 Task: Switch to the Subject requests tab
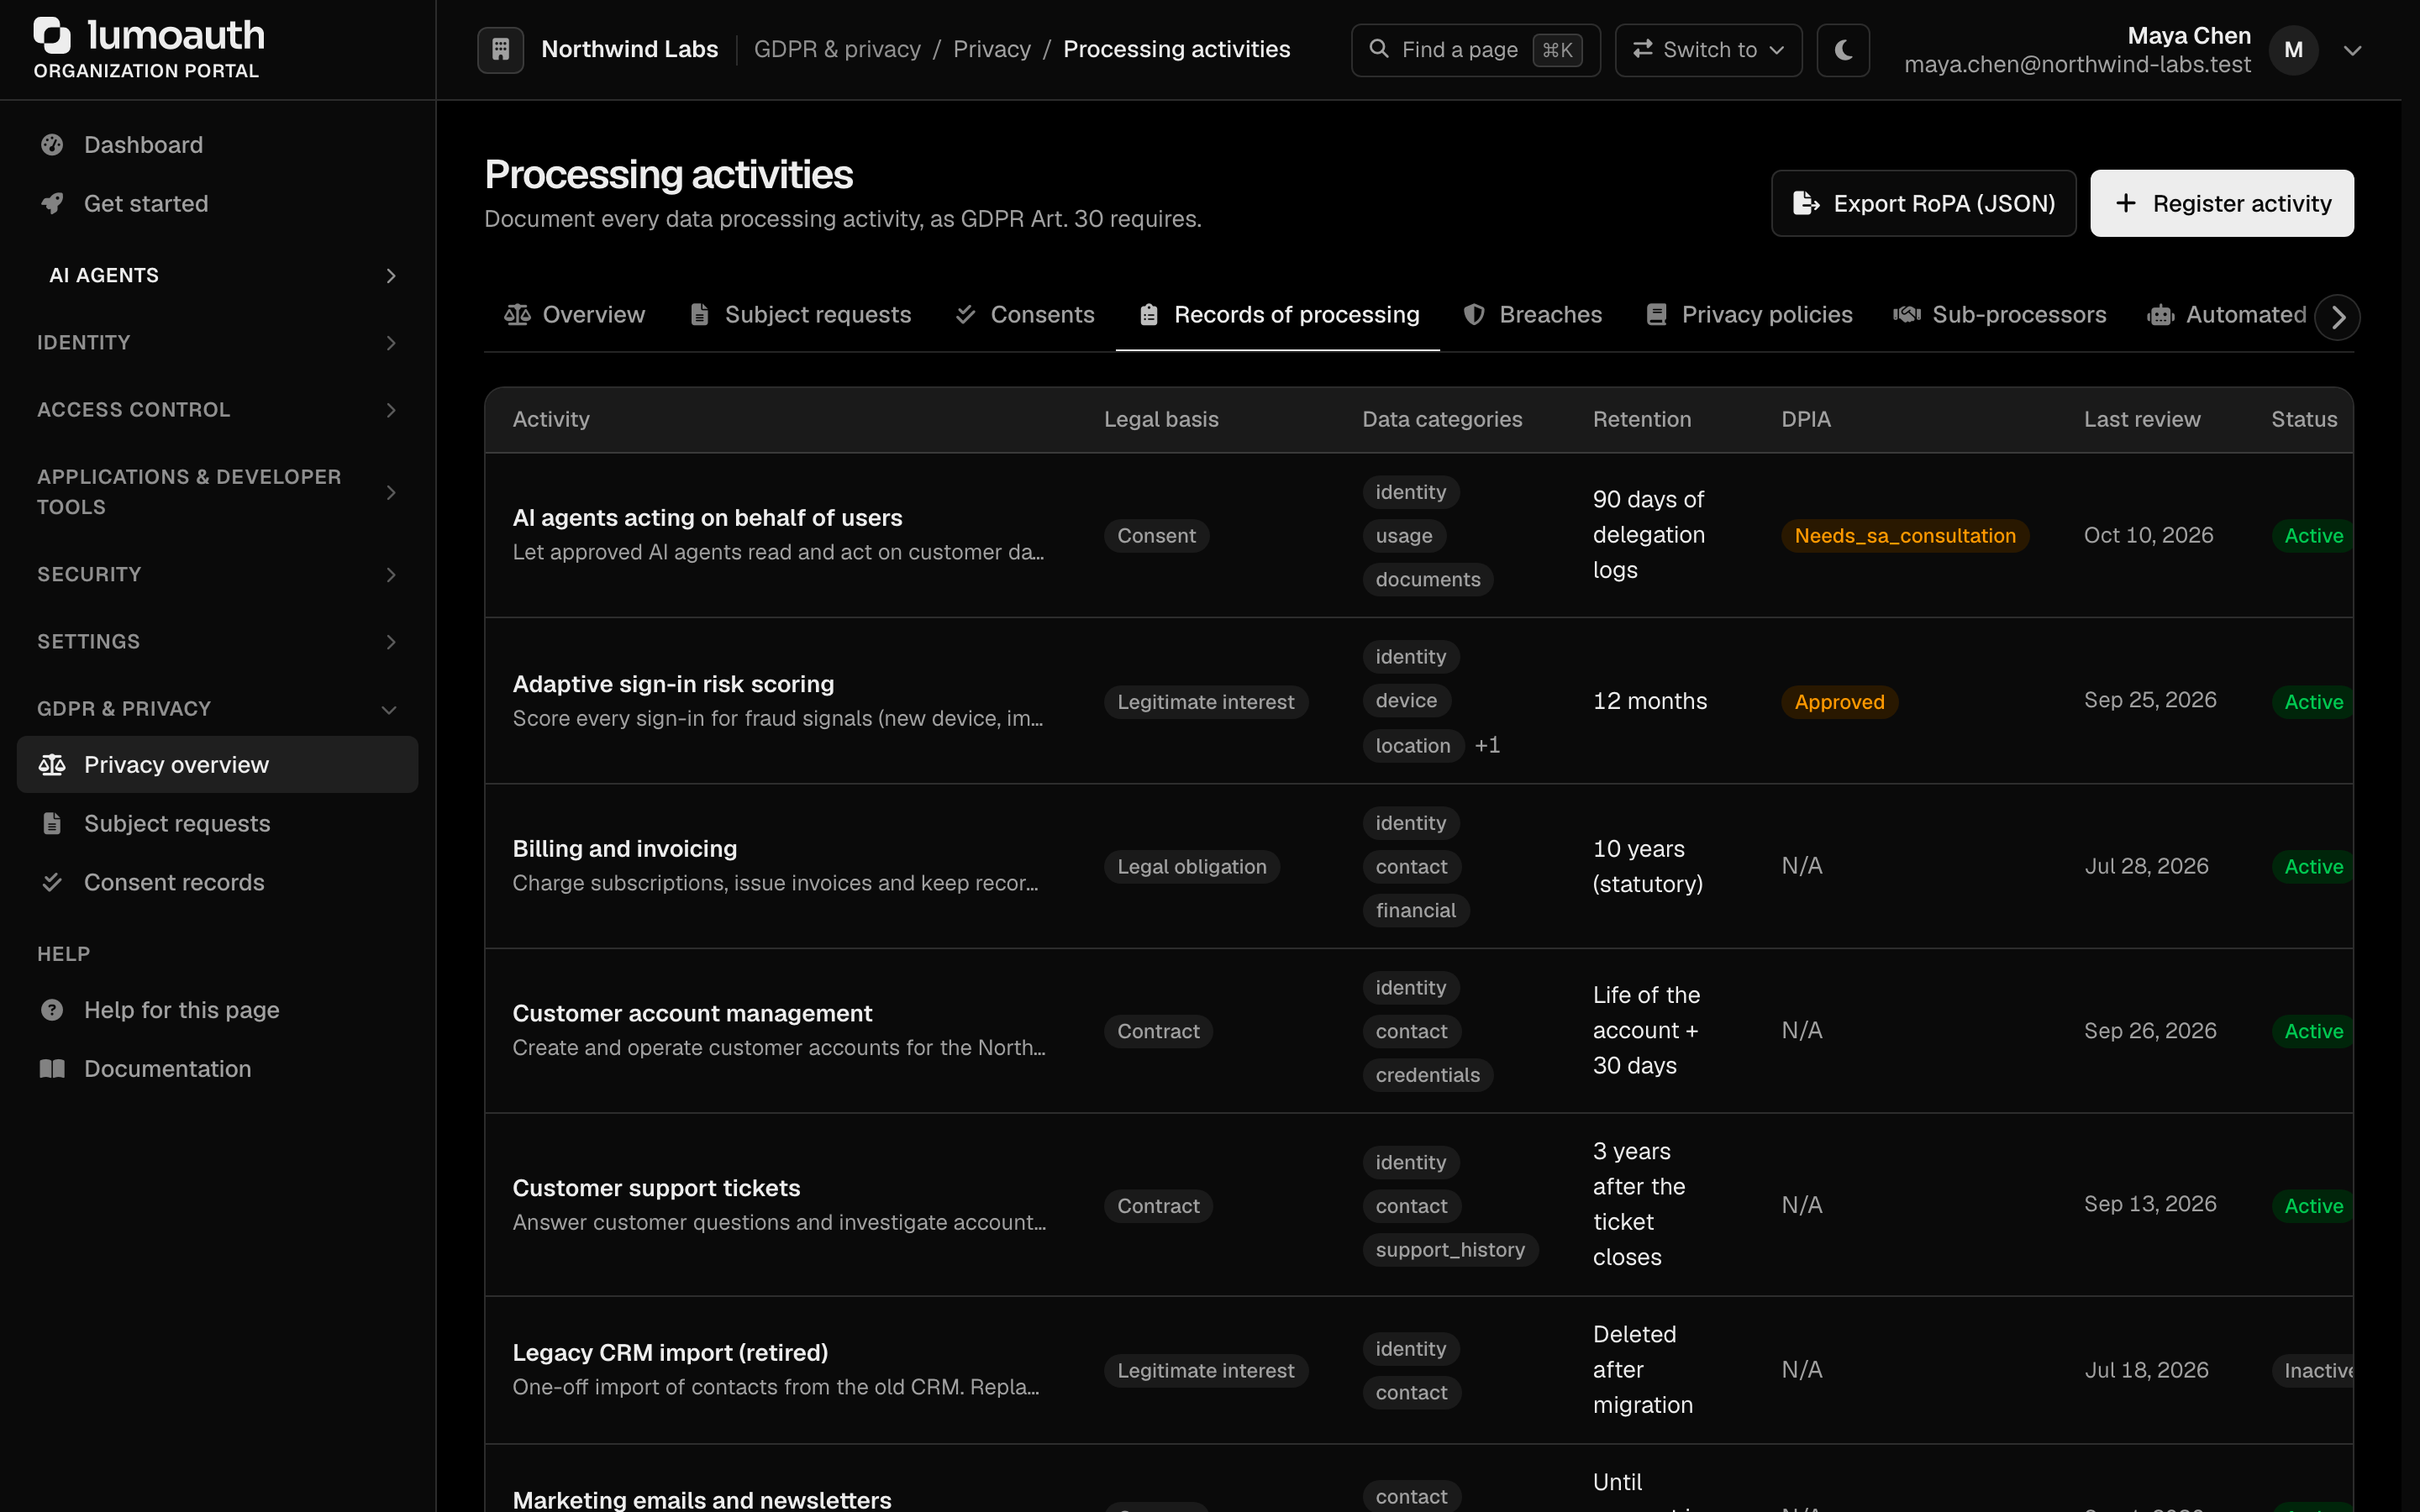point(800,315)
